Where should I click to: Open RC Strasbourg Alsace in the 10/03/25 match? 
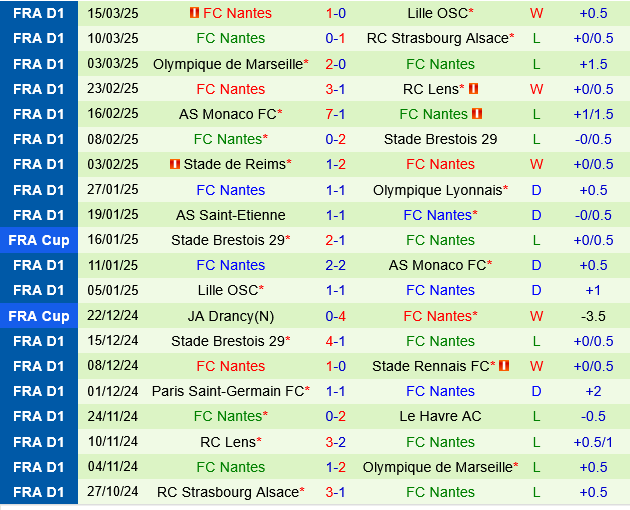click(x=437, y=38)
